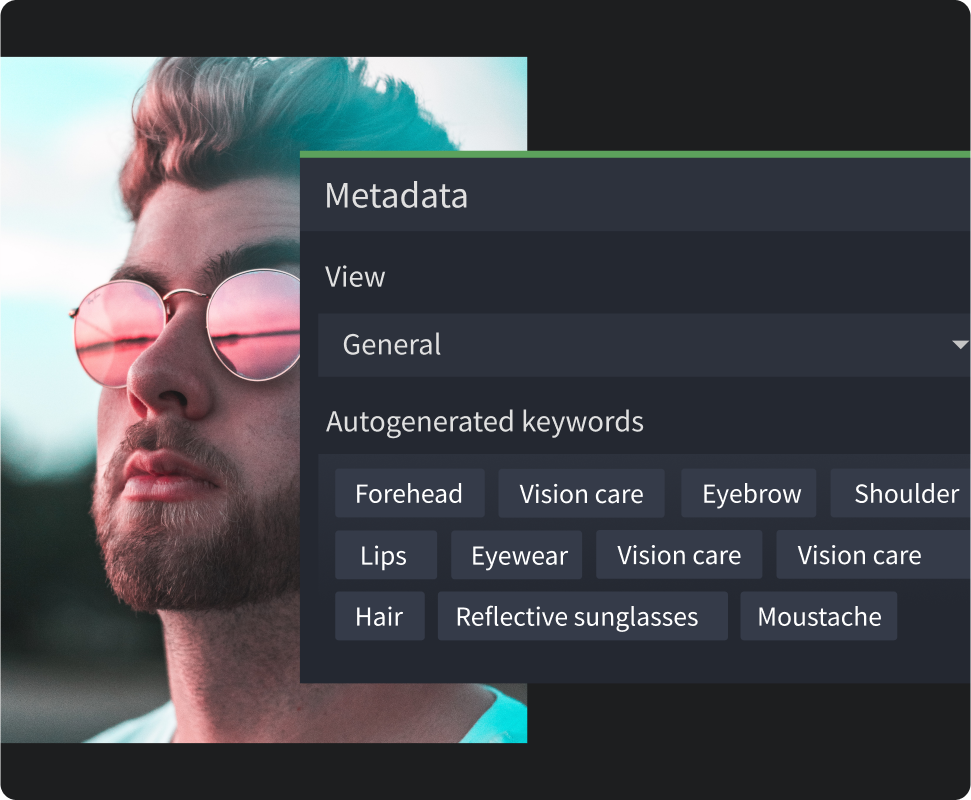Viewport: 971px width, 800px height.
Task: Select the Shoulder keyword tag
Action: (907, 493)
